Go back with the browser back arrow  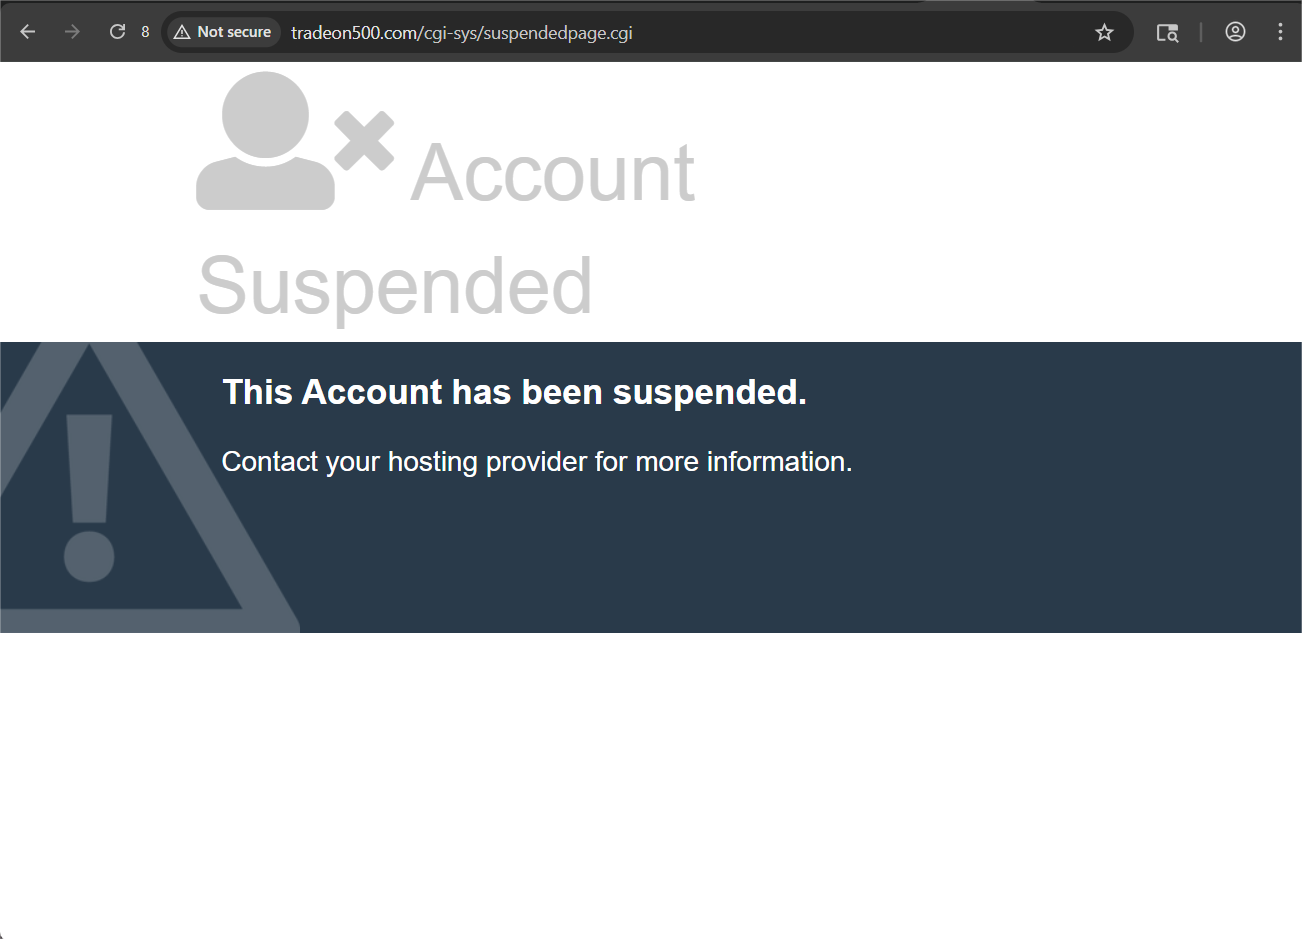pos(27,32)
